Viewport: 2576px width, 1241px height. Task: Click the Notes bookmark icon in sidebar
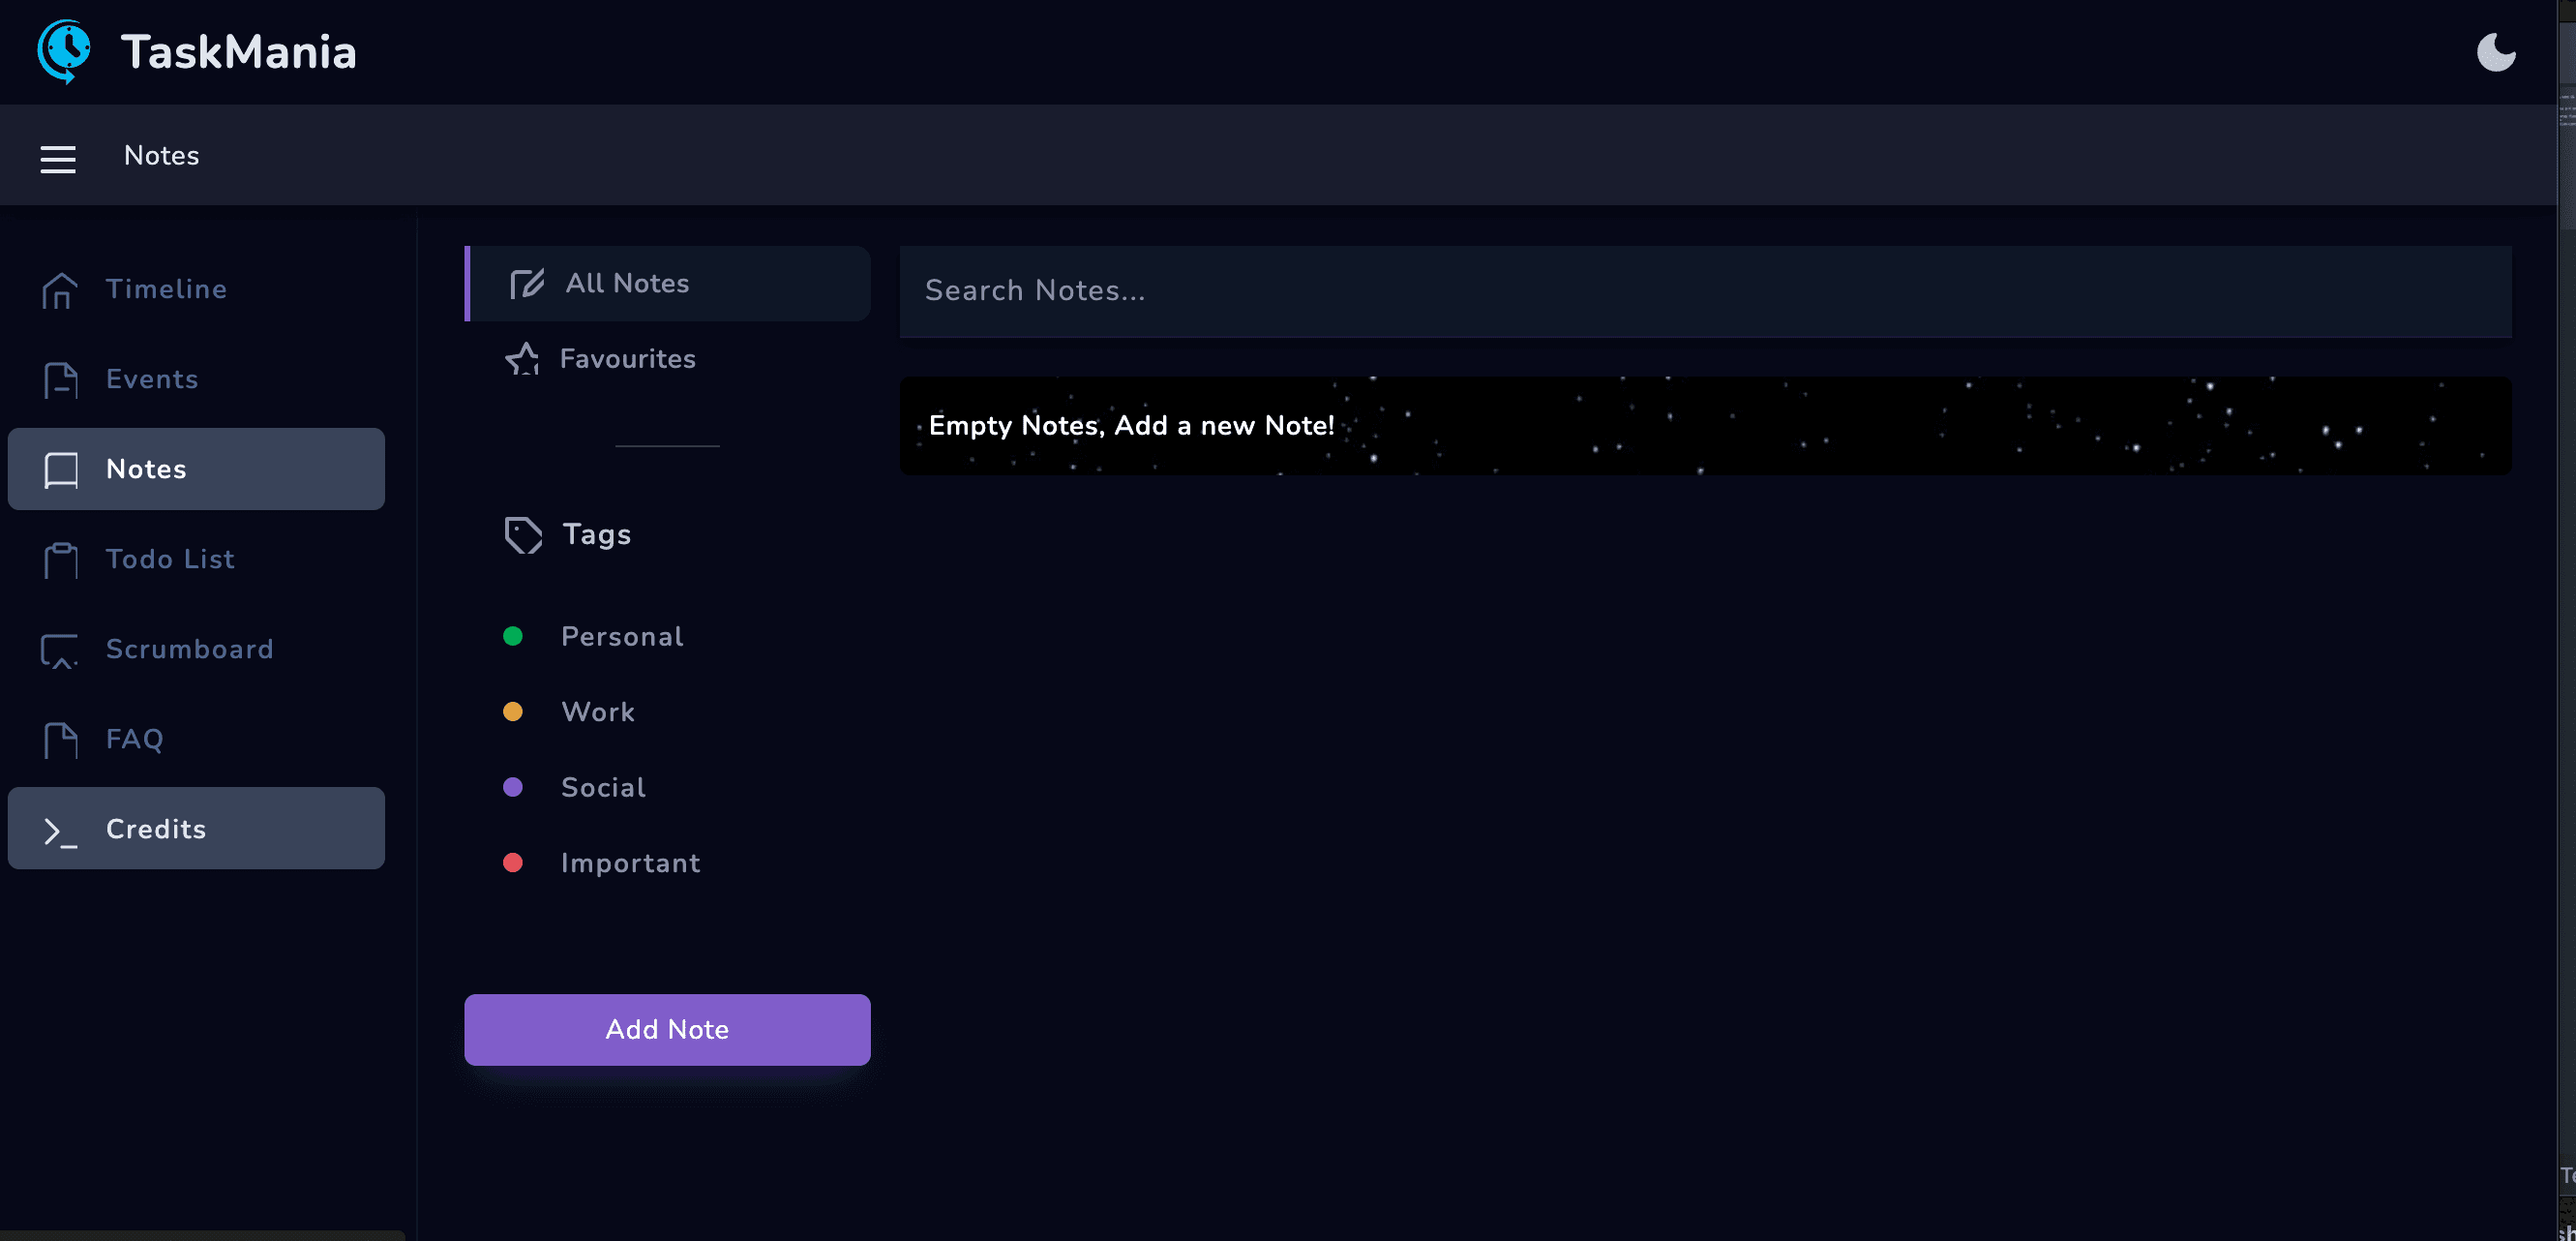[61, 470]
